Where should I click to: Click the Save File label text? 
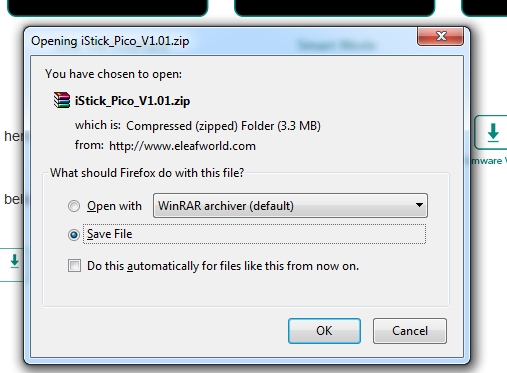[x=110, y=234]
